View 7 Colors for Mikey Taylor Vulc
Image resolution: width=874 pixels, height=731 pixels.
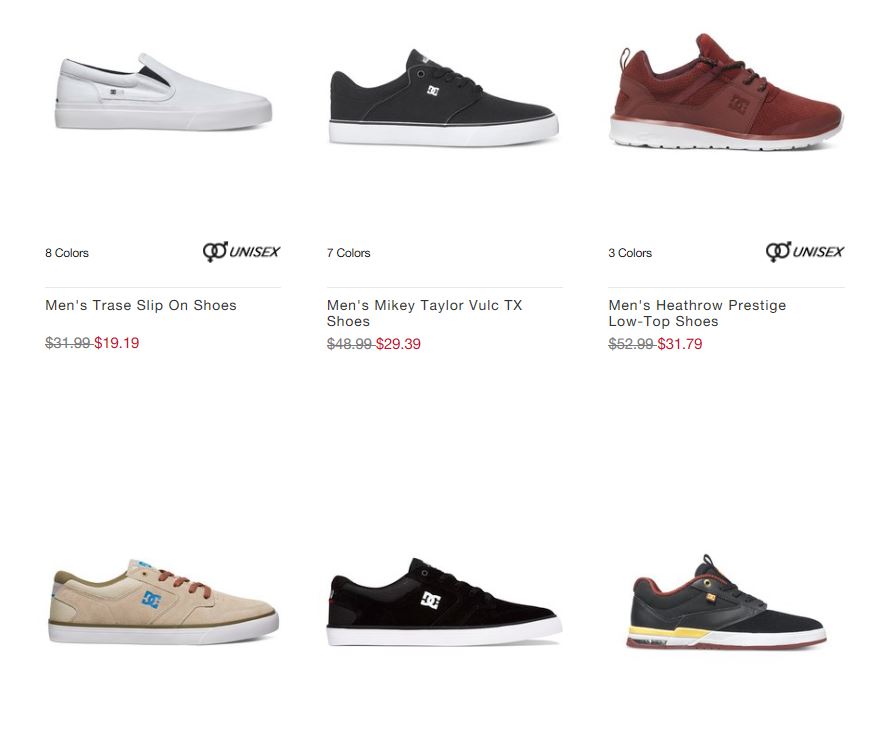coord(348,253)
